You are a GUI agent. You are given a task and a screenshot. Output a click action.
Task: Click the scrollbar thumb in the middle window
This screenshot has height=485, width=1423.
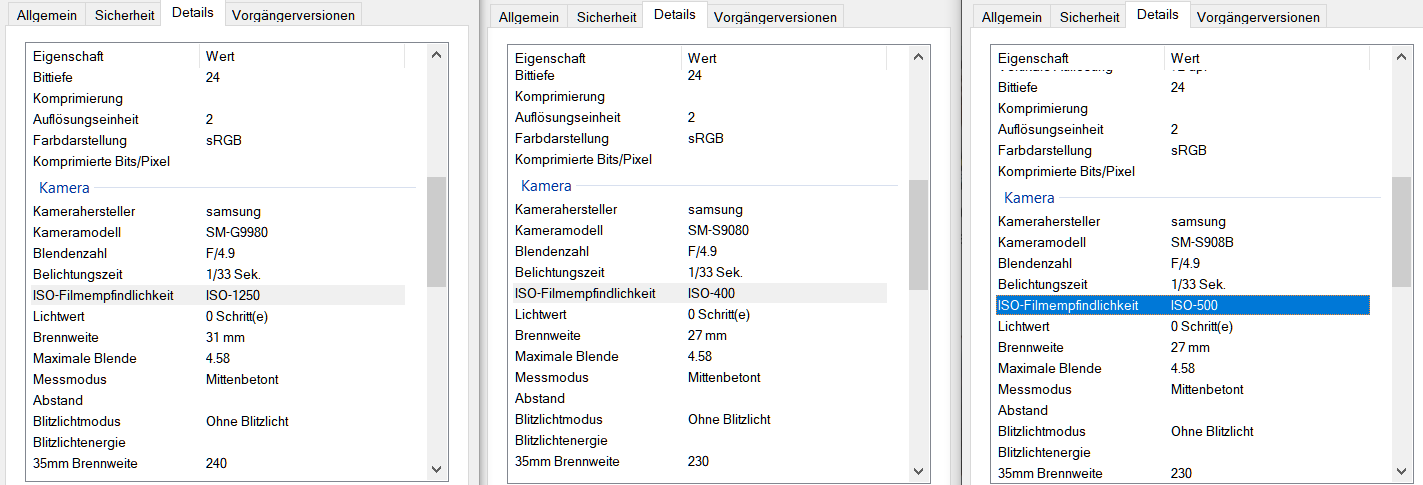pos(919,235)
